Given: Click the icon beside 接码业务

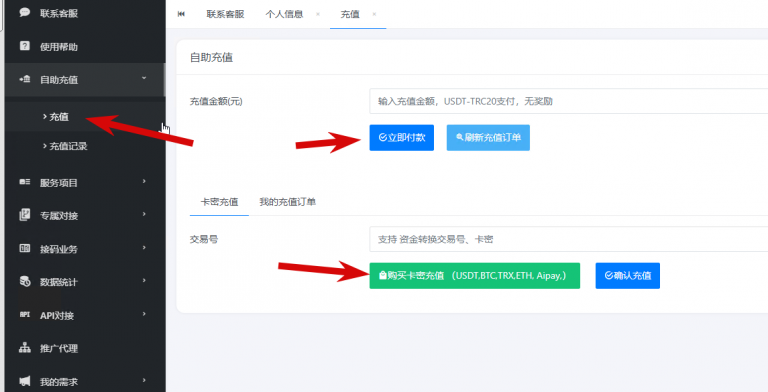Looking at the screenshot, I should 24,248.
